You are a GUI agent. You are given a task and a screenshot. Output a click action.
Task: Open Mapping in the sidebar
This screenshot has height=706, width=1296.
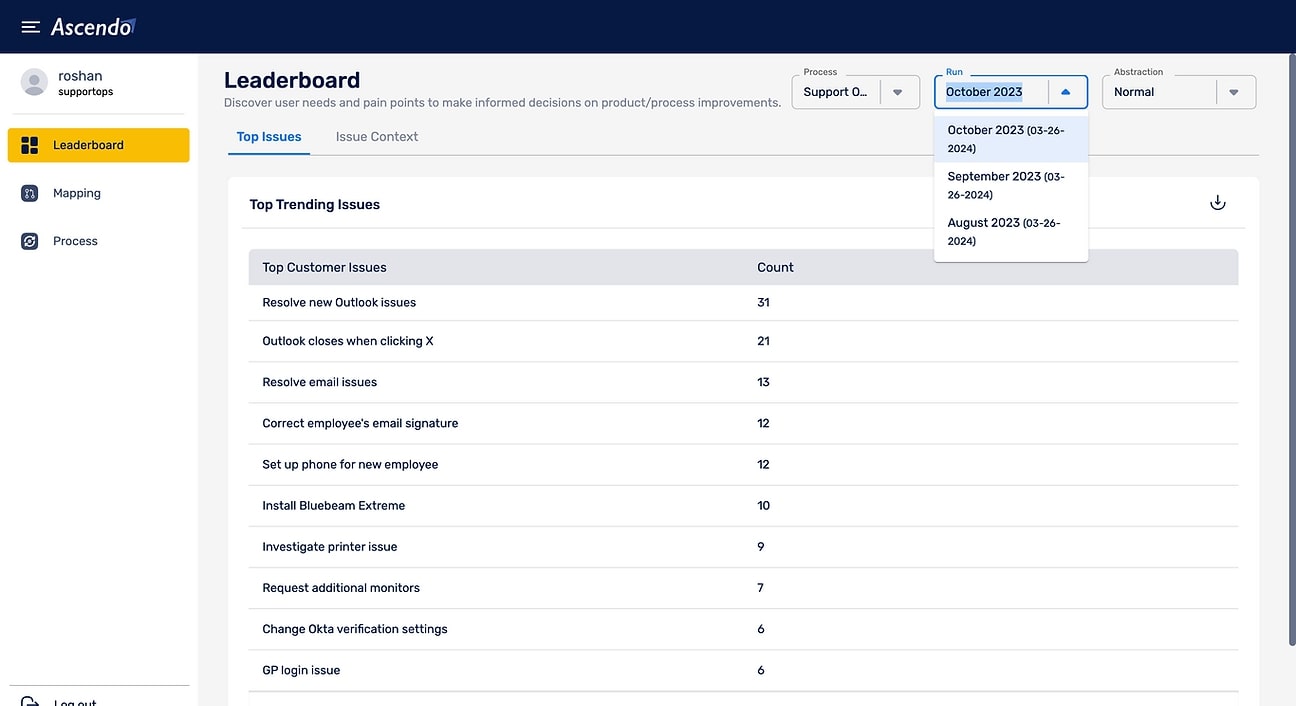[x=77, y=194]
